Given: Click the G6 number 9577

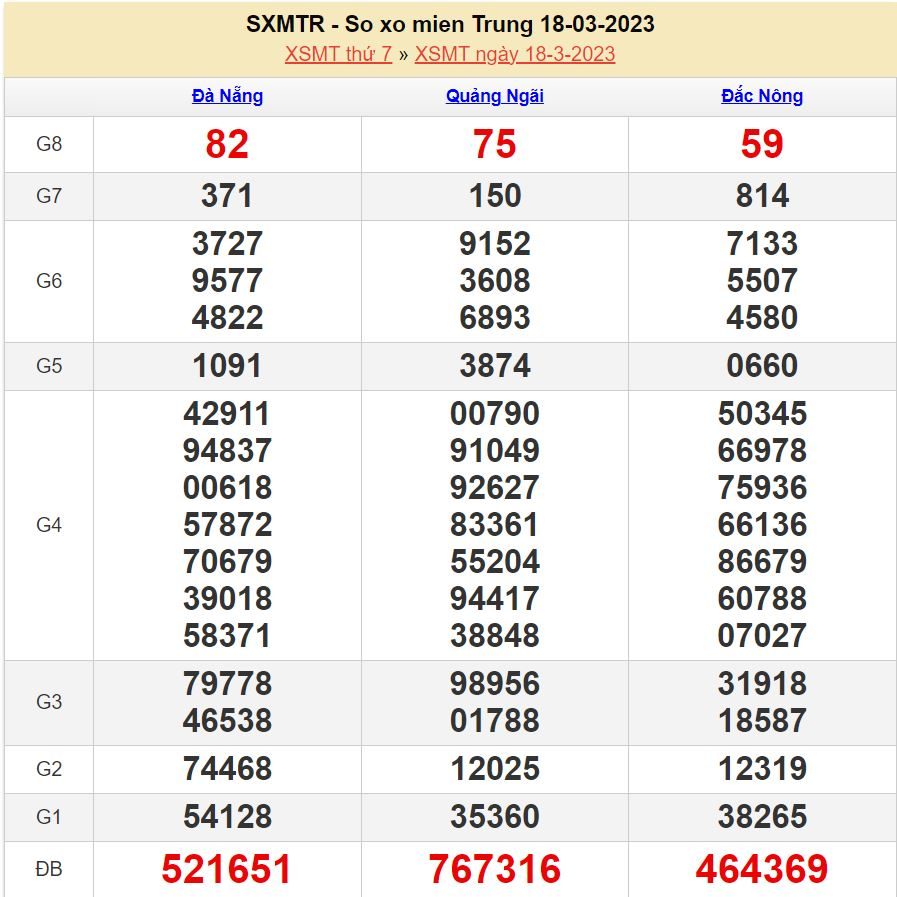Looking at the screenshot, I should click(x=227, y=281).
